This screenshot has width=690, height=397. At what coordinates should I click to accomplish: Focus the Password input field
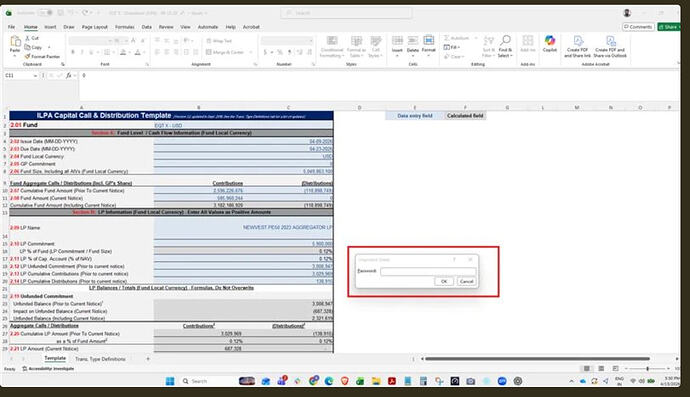coord(428,272)
